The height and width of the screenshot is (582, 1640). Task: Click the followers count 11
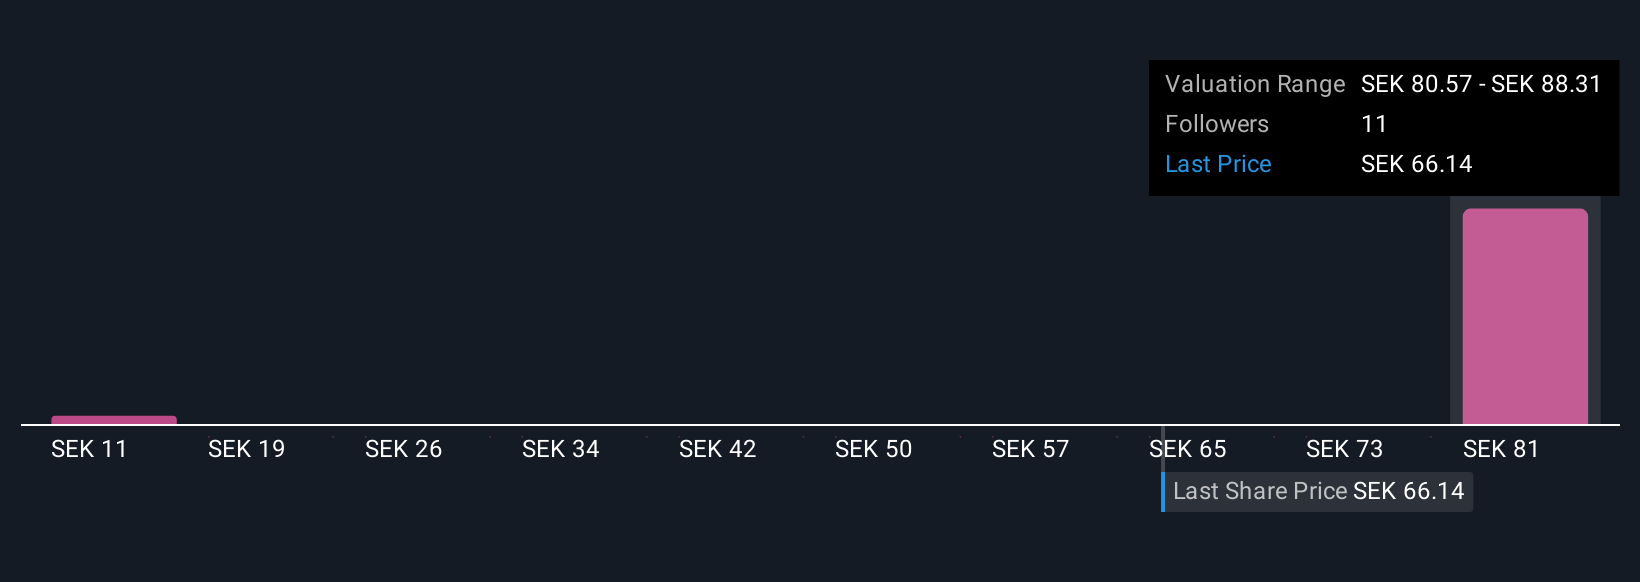[1374, 124]
